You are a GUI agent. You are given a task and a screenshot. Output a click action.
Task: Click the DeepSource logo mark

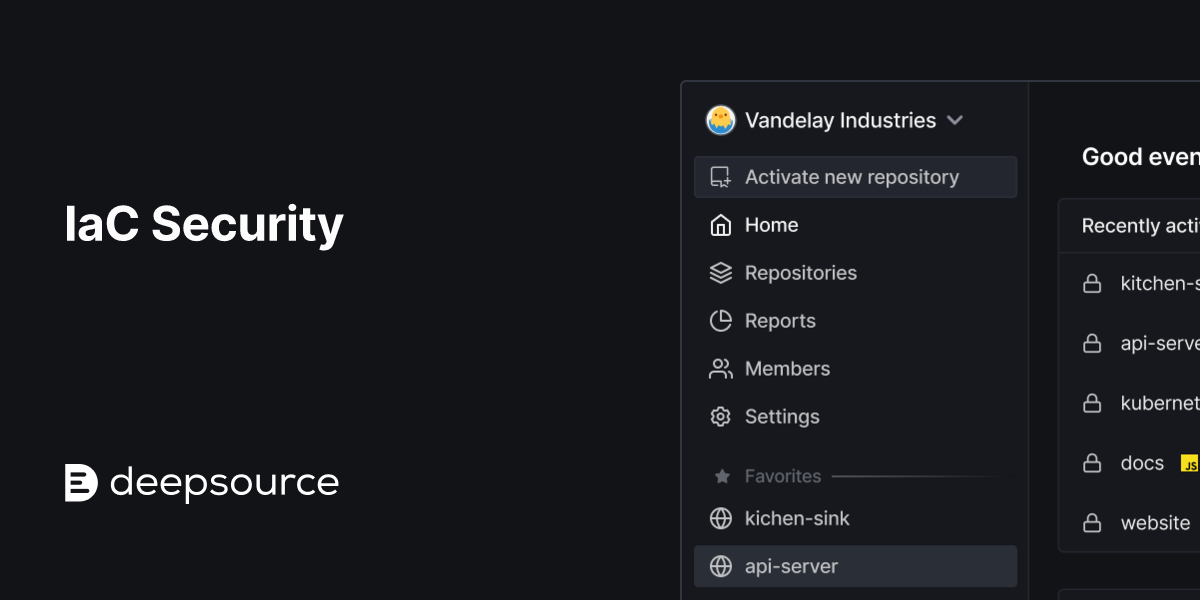pyautogui.click(x=80, y=483)
